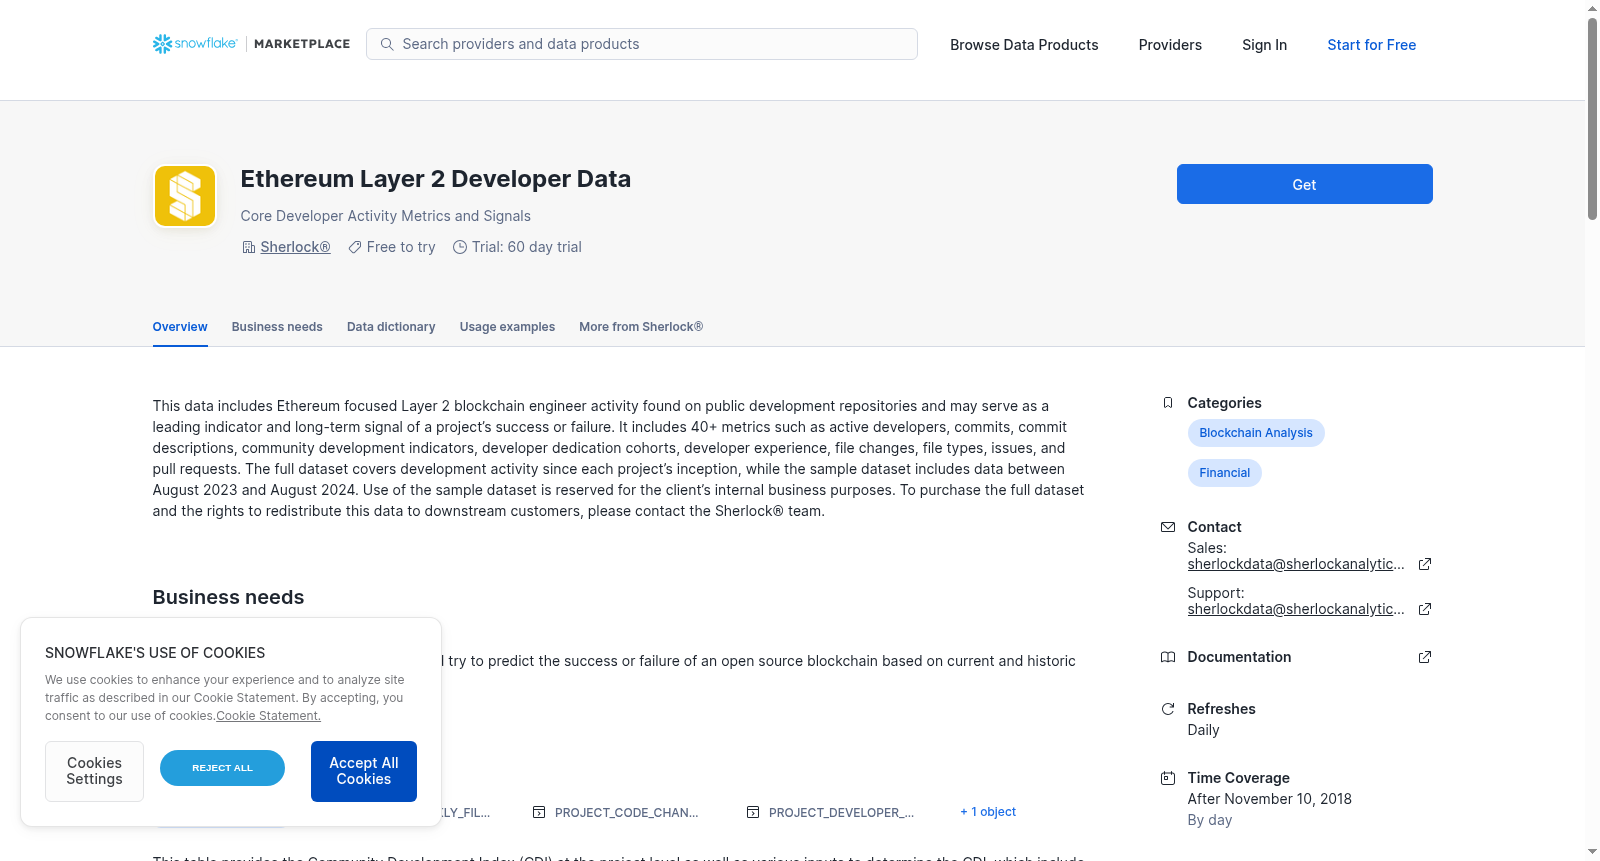This screenshot has height=861, width=1600.
Task: Open the external link icon for Support email
Action: [x=1425, y=609]
